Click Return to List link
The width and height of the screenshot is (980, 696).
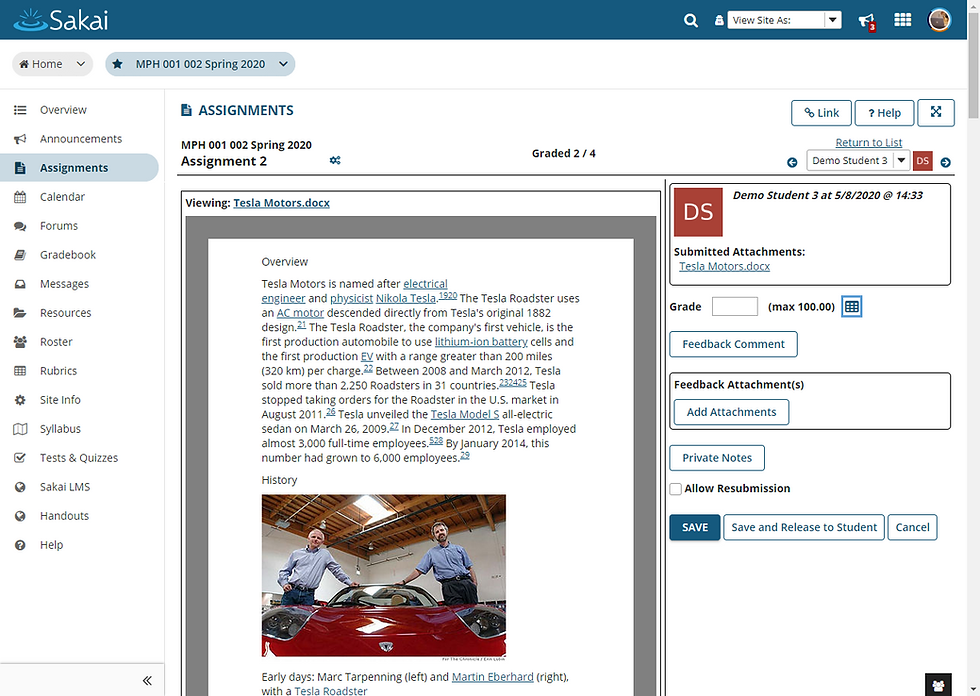click(869, 142)
